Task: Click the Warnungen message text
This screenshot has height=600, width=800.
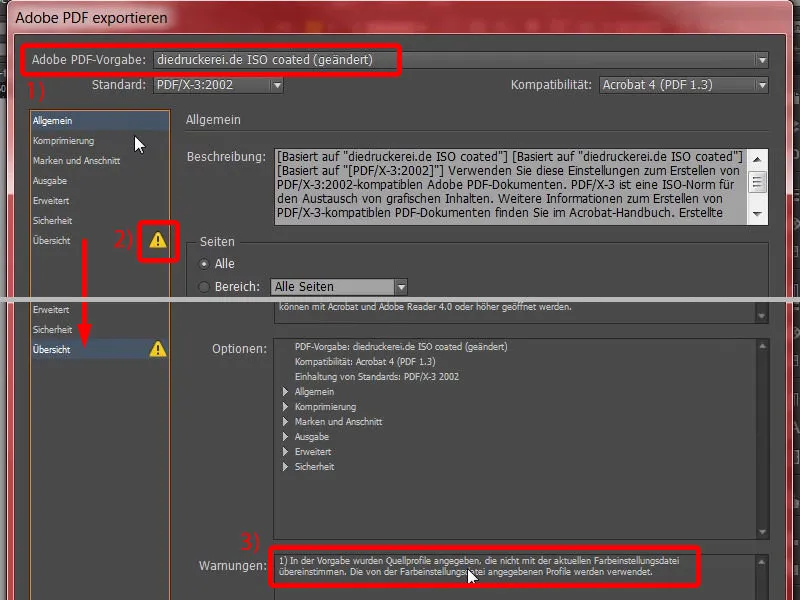Action: (479, 566)
